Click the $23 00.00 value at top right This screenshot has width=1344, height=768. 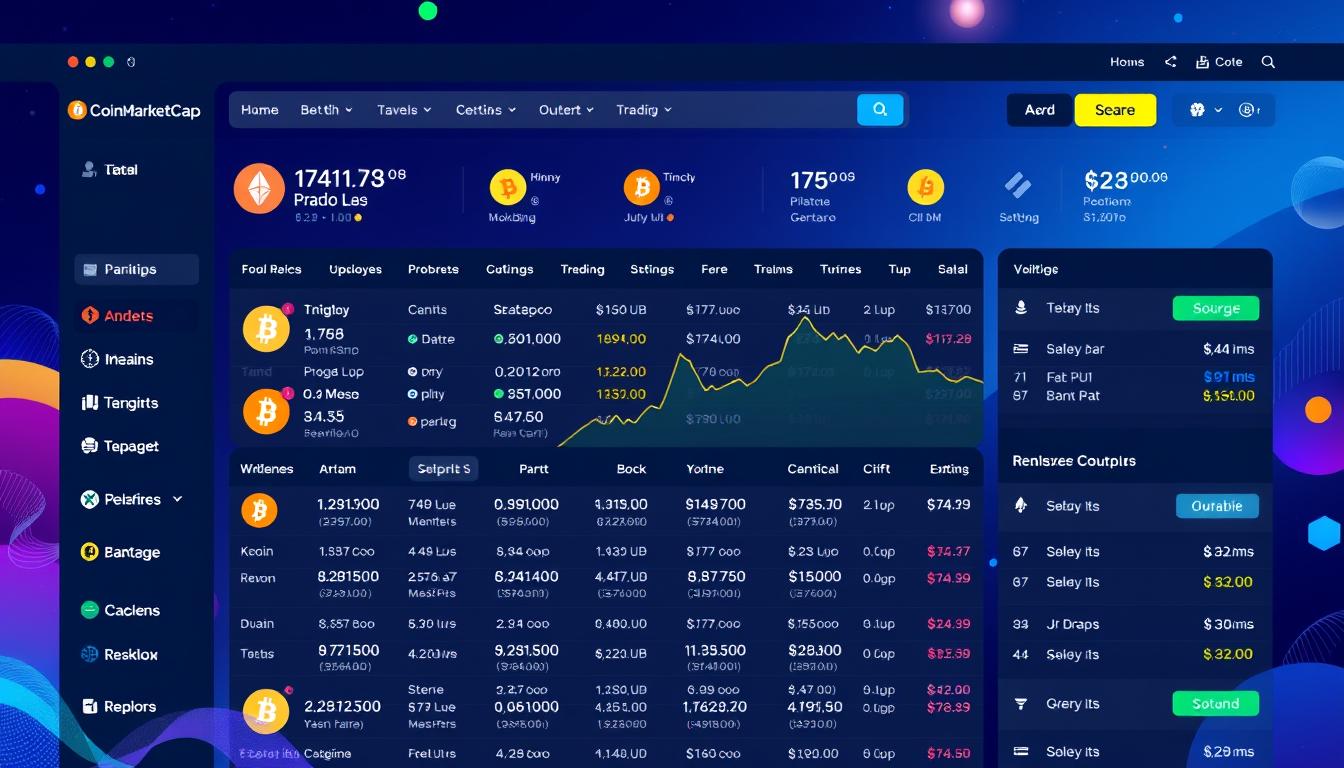coord(1125,180)
